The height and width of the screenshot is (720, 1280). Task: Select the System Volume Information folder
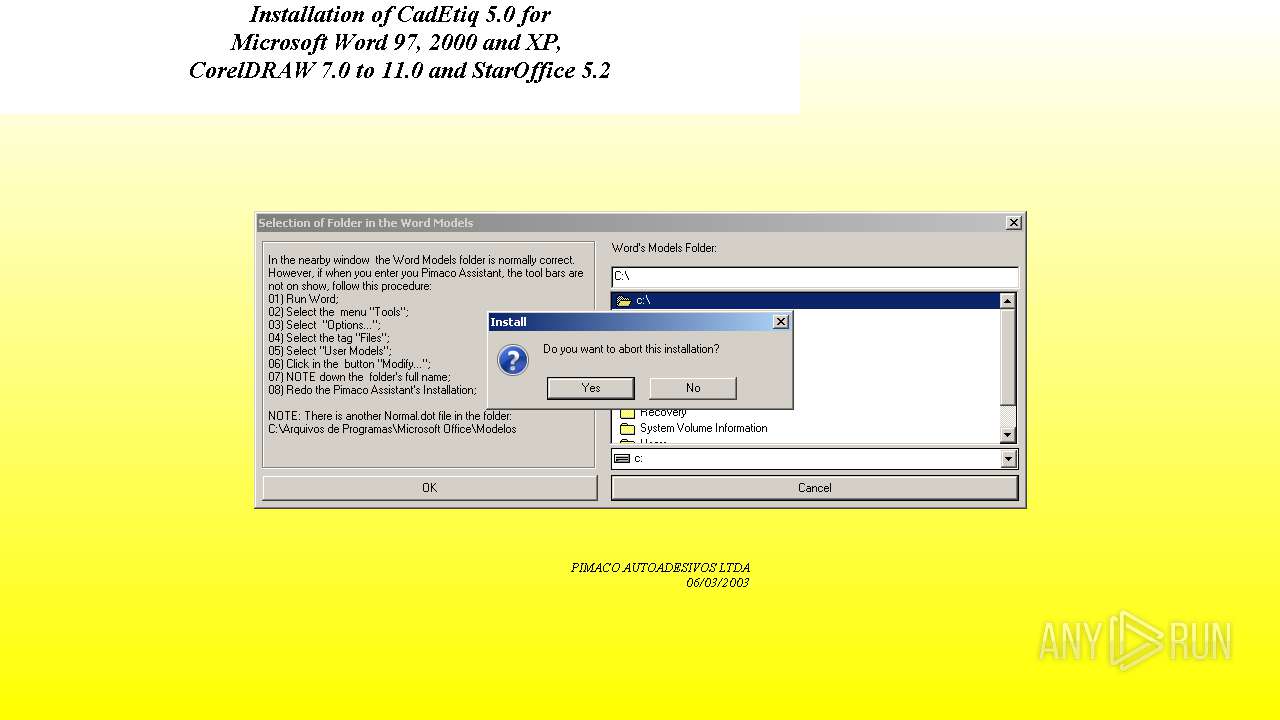pyautogui.click(x=704, y=428)
